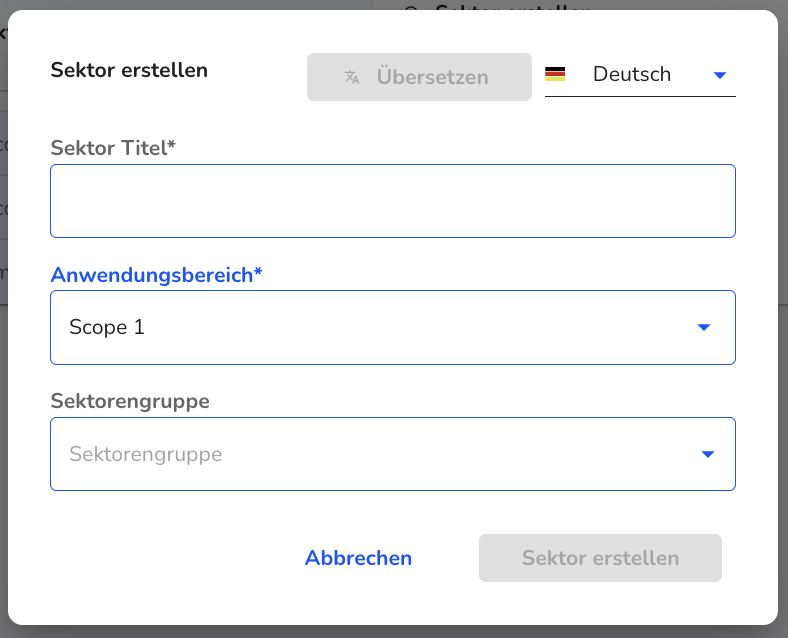Open the Anwendungsbereich Scope 1 dropdown

pyautogui.click(x=393, y=328)
